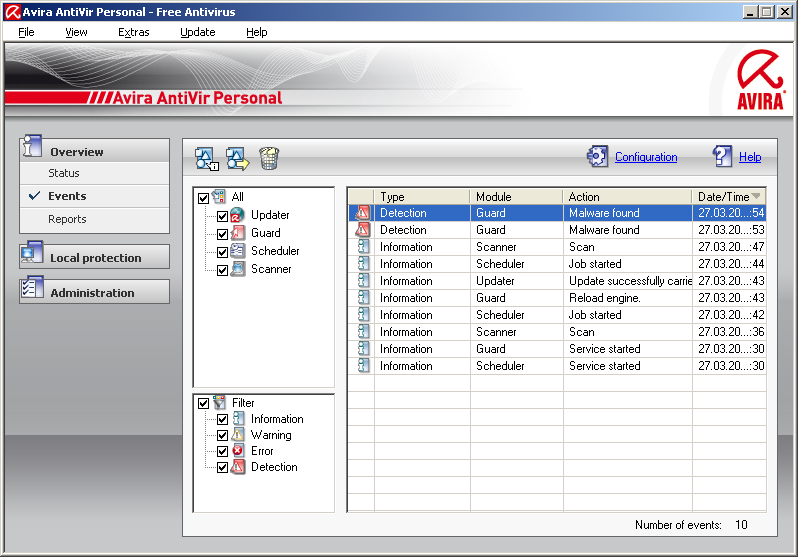Viewport: 798px width, 557px height.
Task: Click the Avira umbrella logo in banner
Action: pos(760,79)
